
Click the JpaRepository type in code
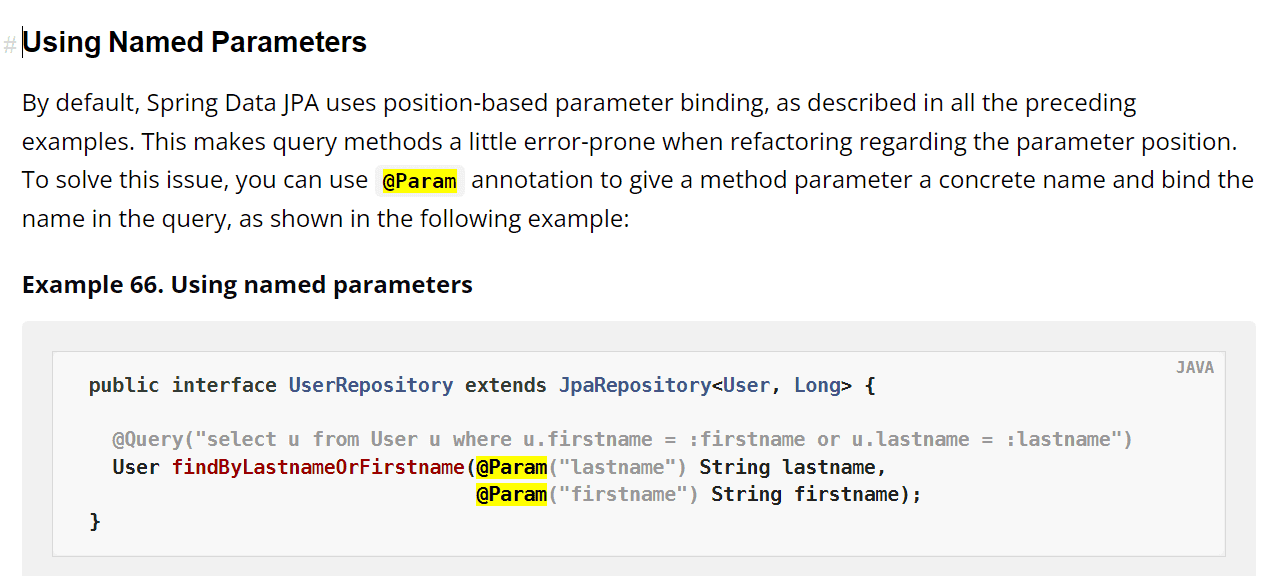[635, 385]
